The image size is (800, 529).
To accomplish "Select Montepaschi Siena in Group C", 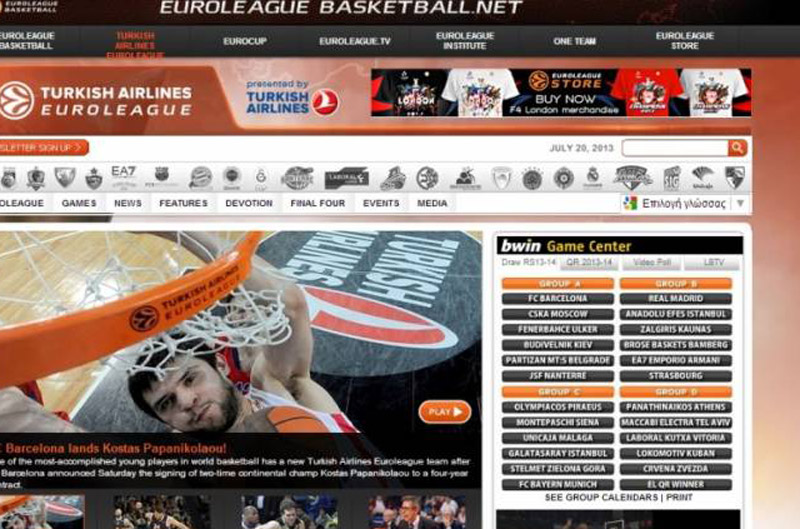I will click(558, 422).
